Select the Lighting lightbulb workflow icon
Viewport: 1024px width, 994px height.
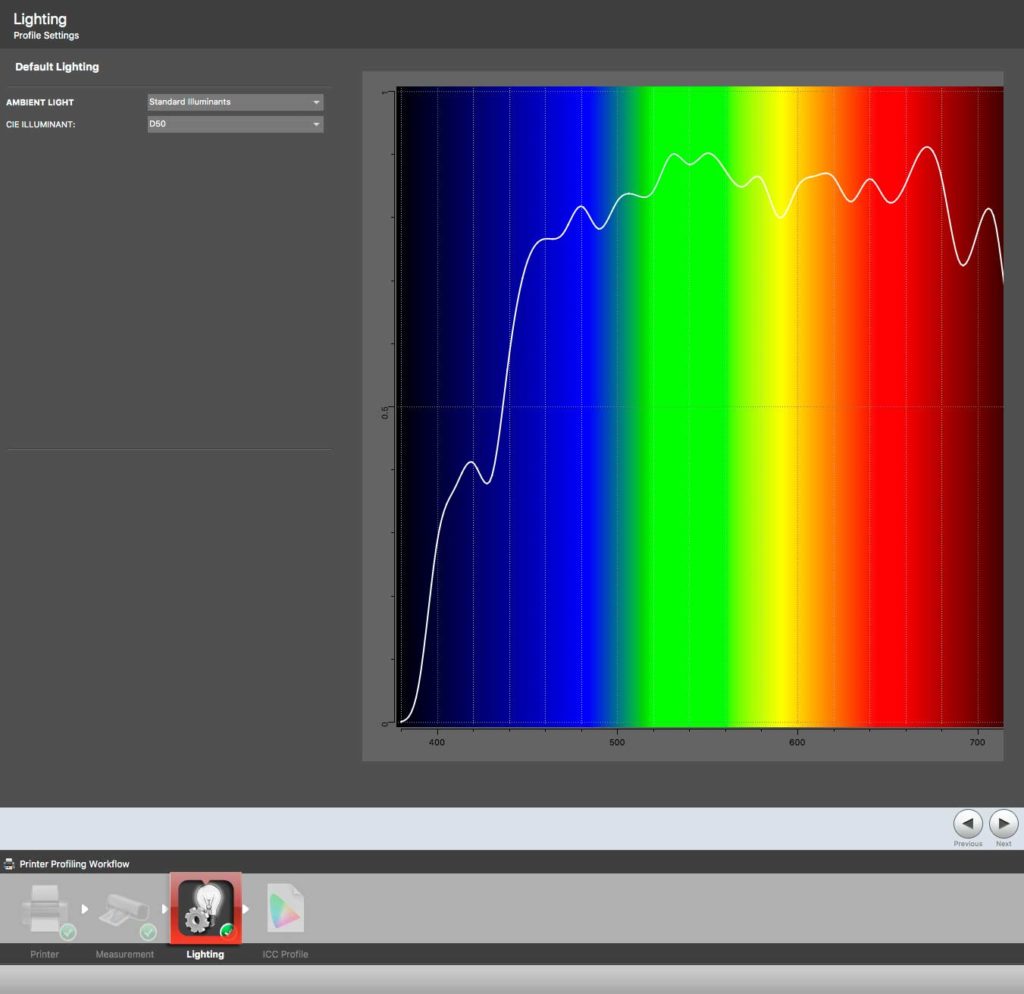click(206, 908)
